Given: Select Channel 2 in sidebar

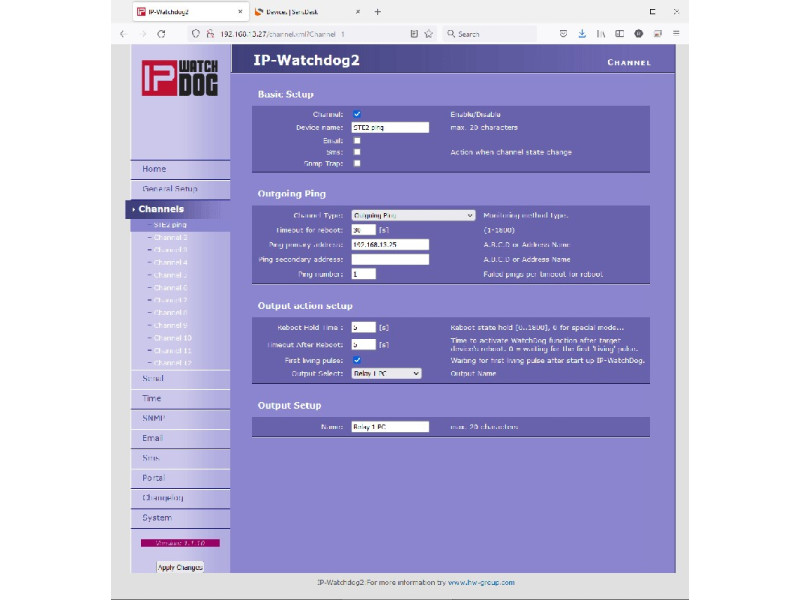Looking at the screenshot, I should click(170, 237).
